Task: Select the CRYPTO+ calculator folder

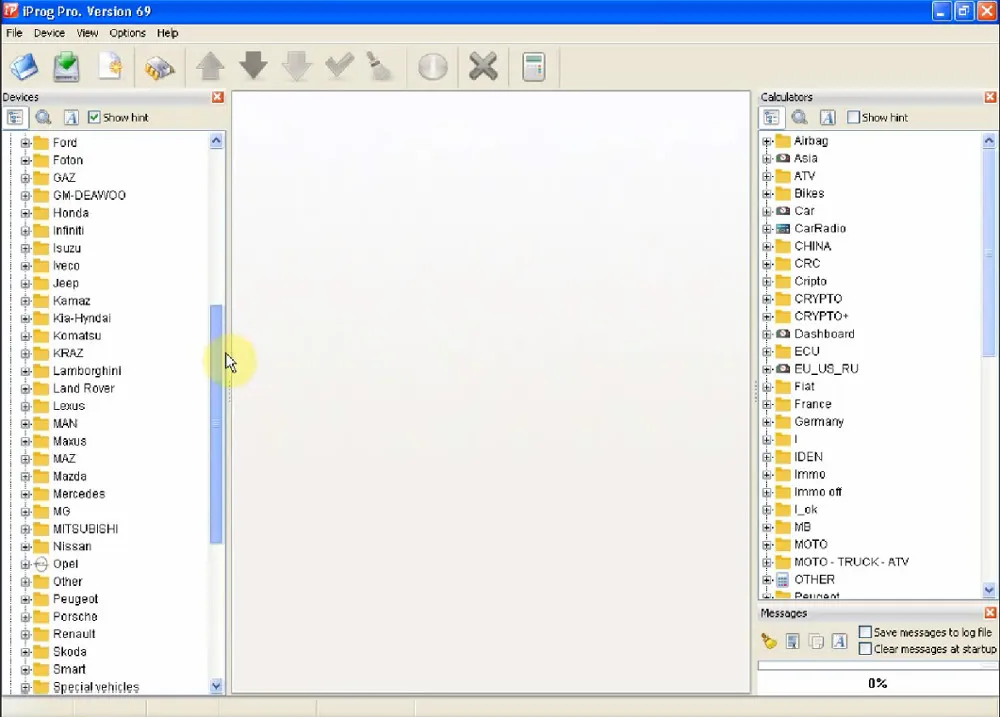Action: (821, 316)
